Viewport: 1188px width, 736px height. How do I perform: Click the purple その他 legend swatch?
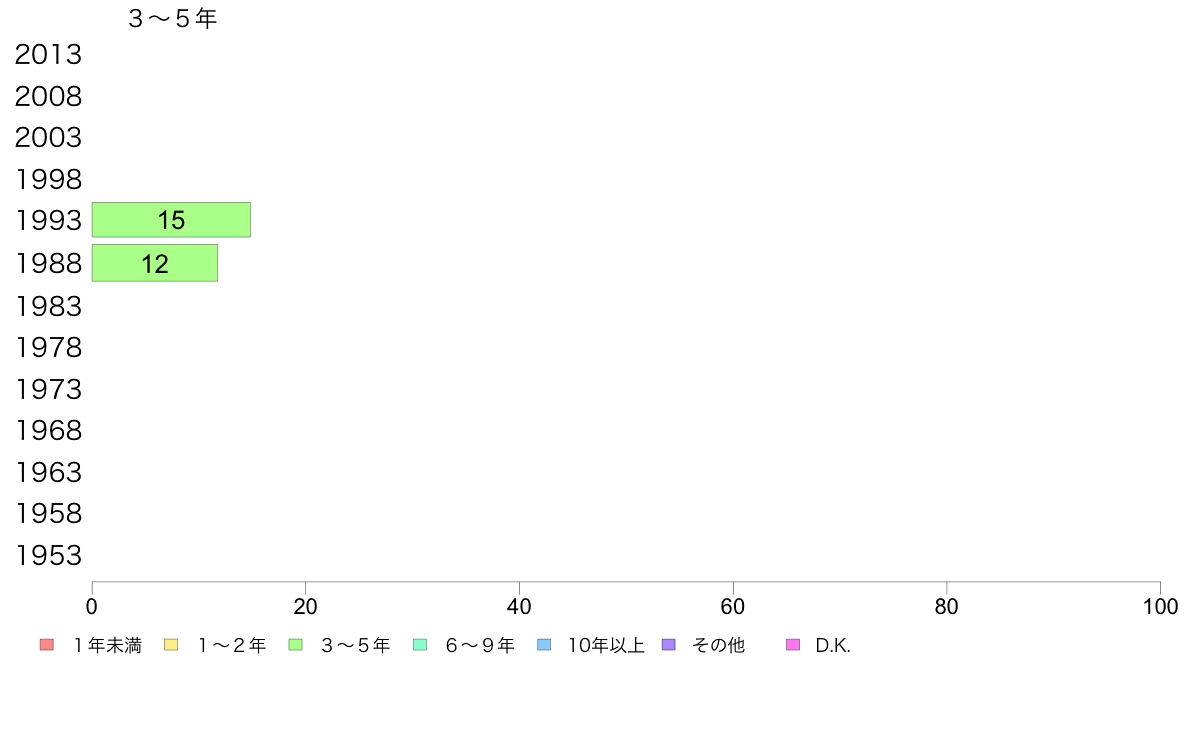tap(668, 645)
